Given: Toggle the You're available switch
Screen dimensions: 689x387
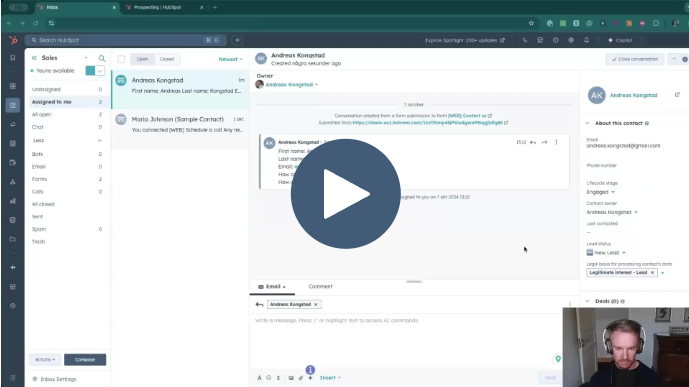Looking at the screenshot, I should click(x=95, y=71).
